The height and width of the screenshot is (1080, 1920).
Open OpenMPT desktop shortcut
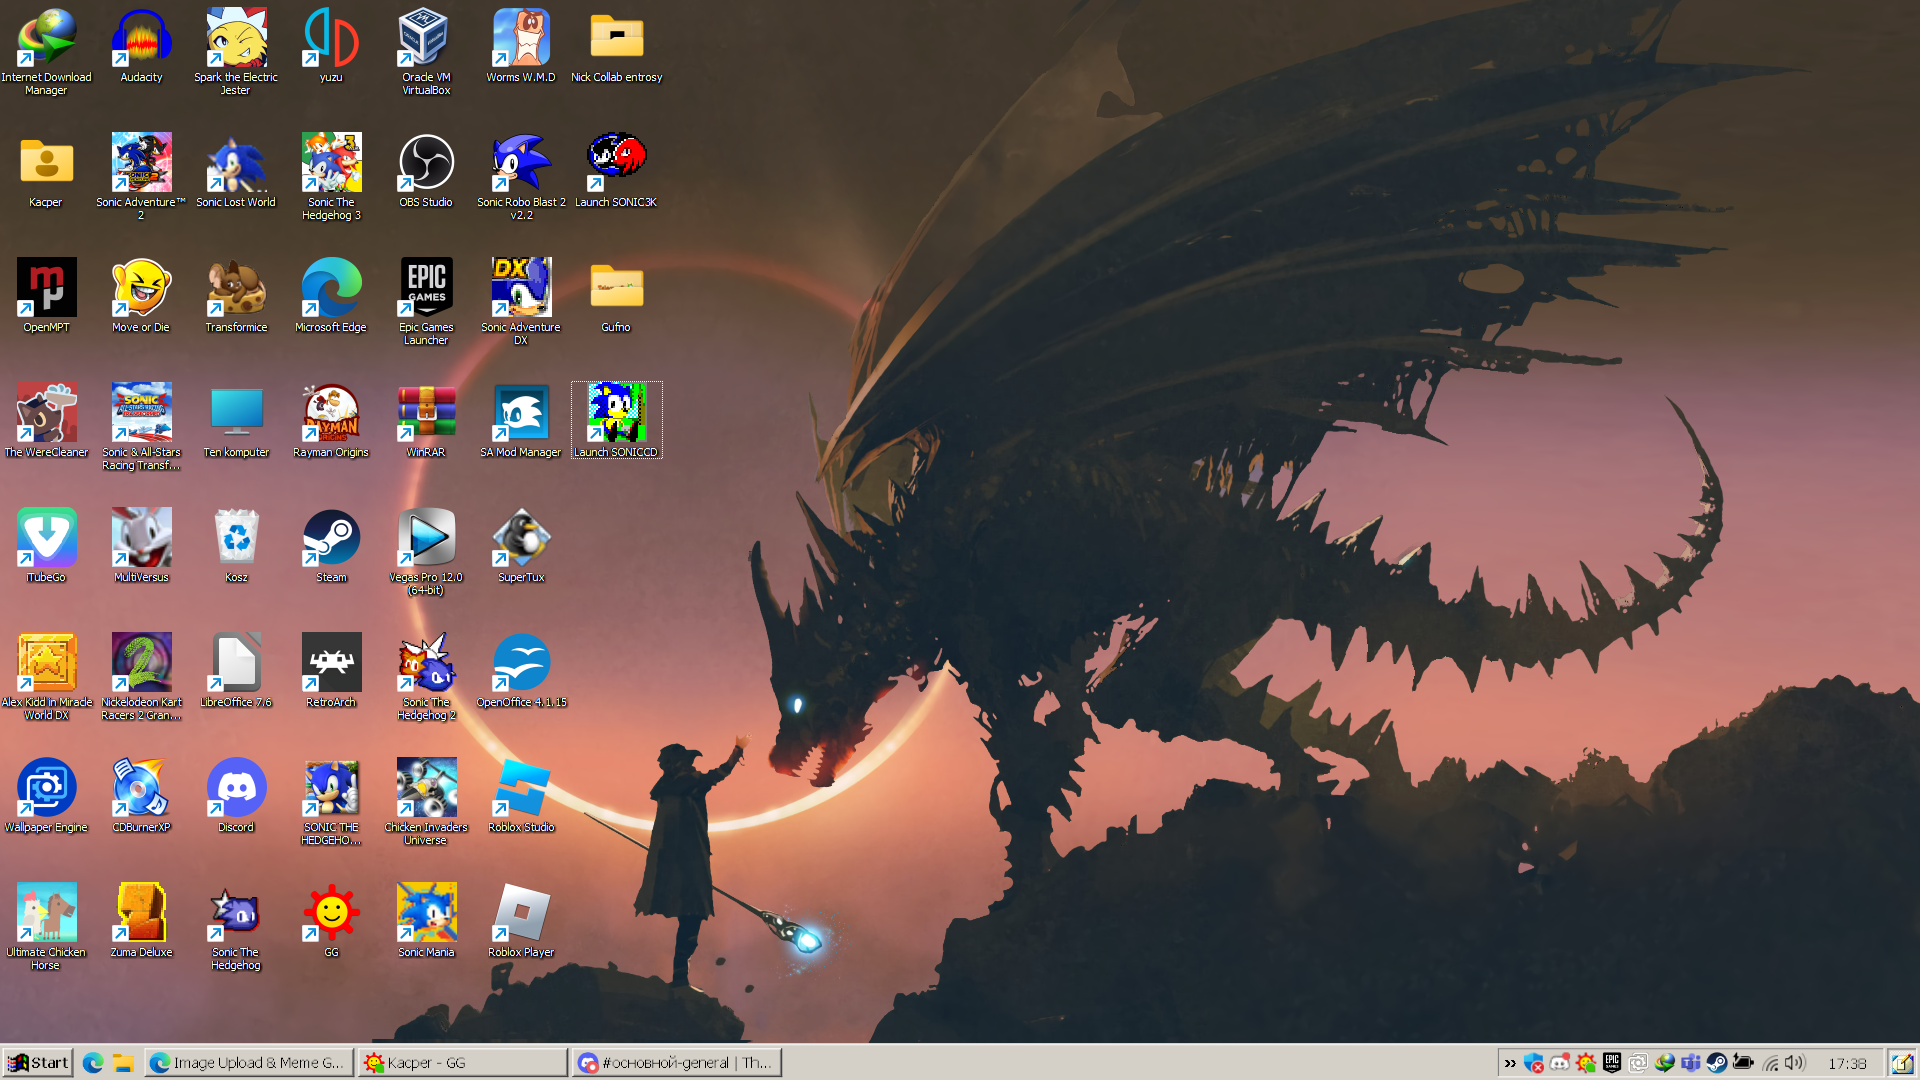[x=46, y=296]
